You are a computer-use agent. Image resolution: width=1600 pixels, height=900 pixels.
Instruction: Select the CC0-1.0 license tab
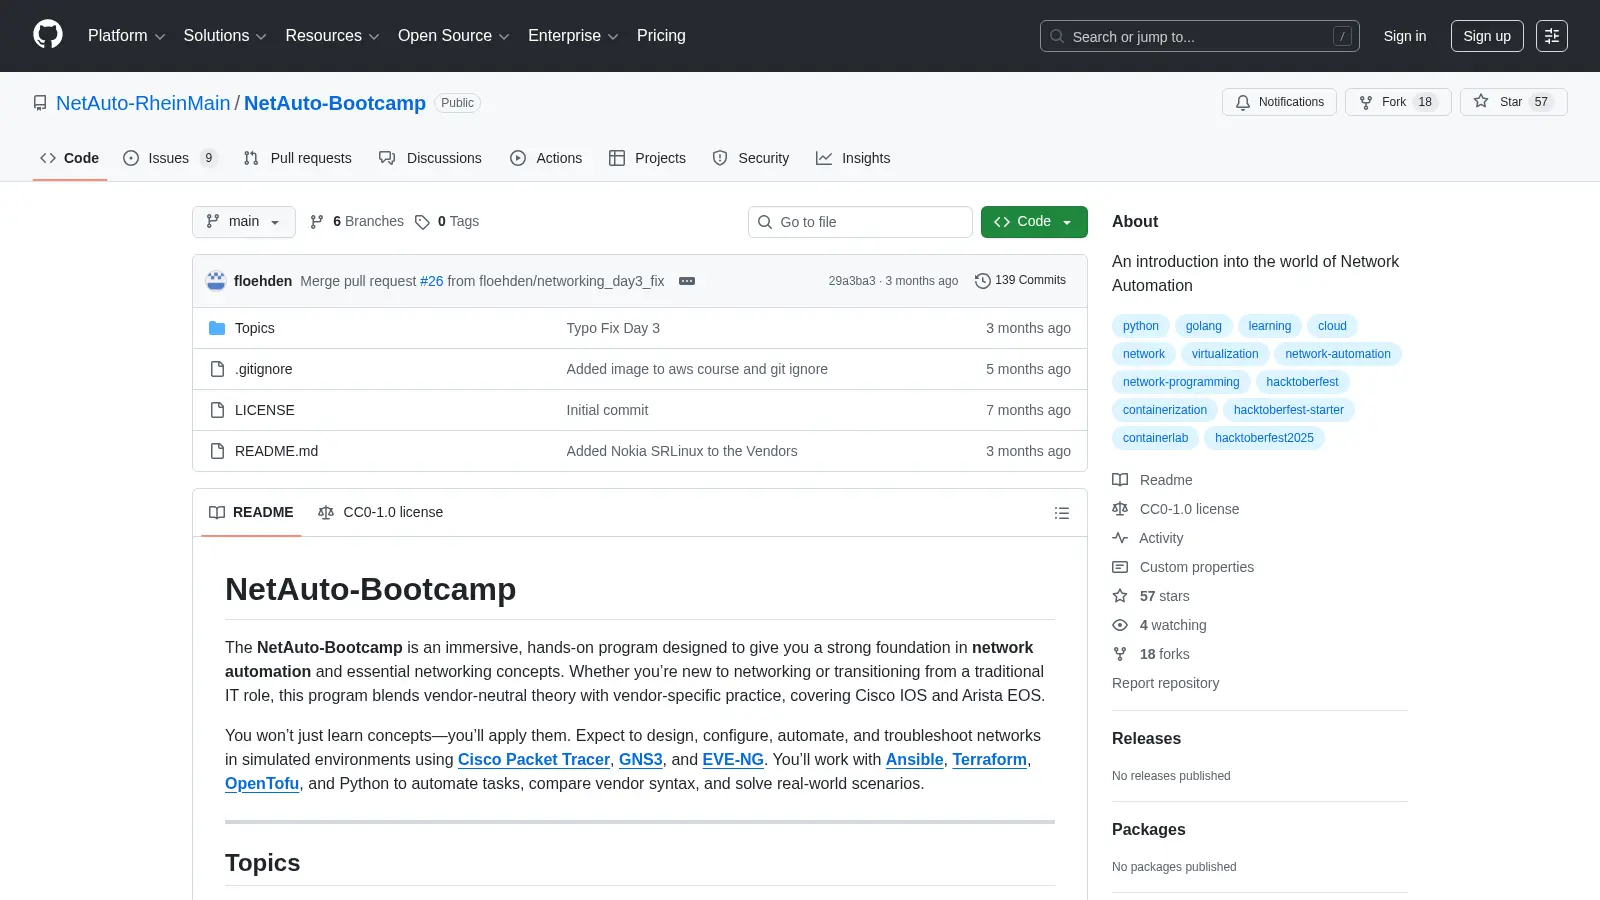coord(380,513)
